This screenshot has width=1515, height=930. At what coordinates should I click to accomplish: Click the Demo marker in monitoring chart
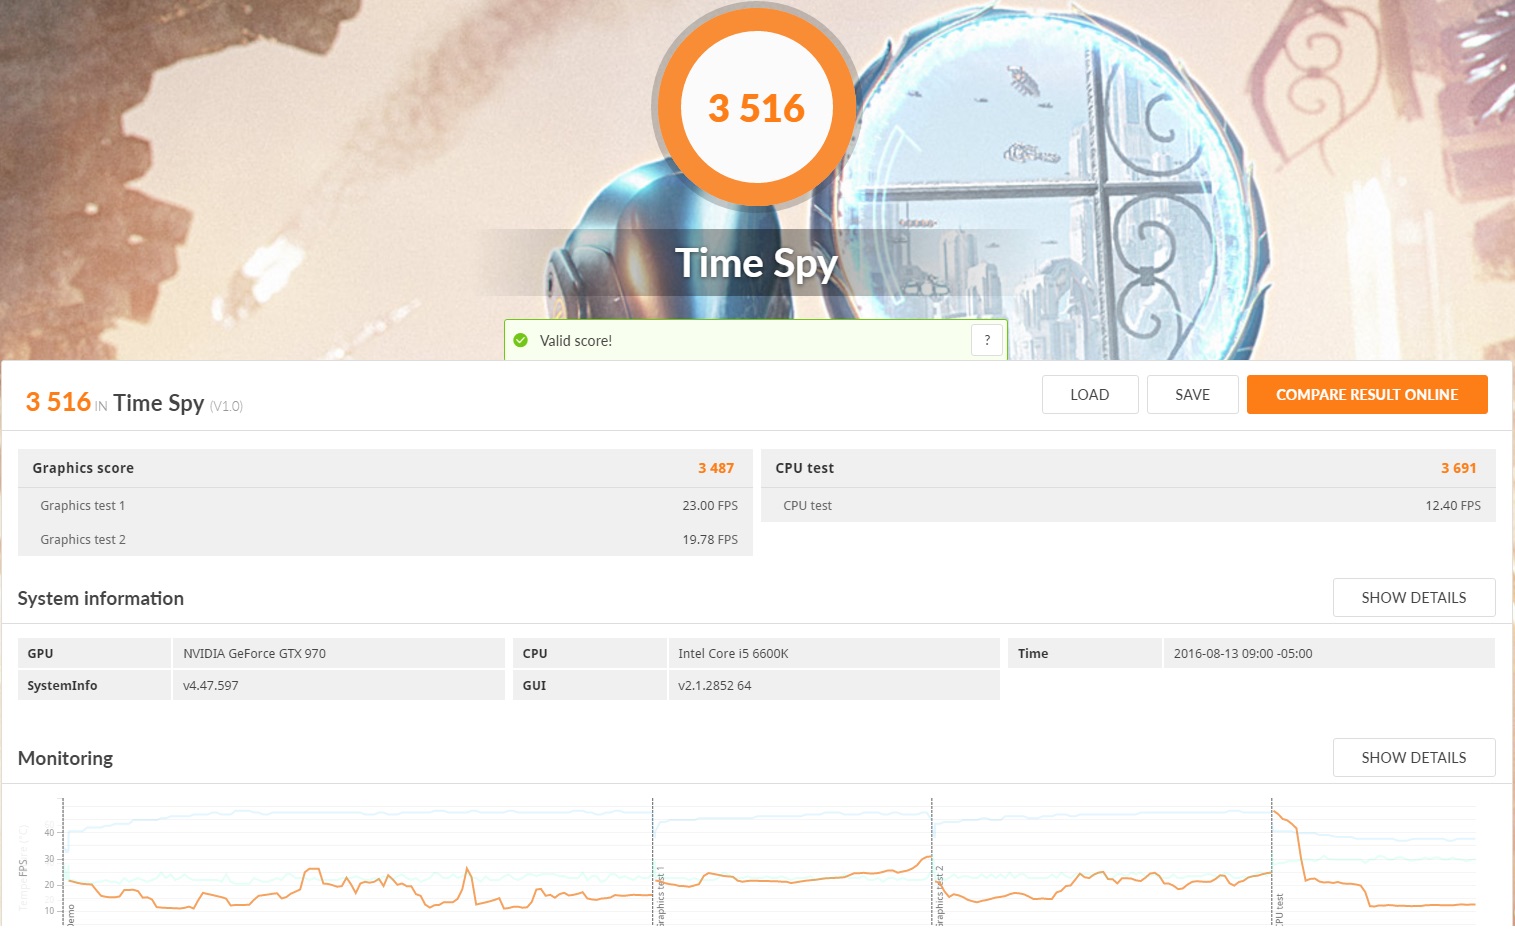click(70, 914)
